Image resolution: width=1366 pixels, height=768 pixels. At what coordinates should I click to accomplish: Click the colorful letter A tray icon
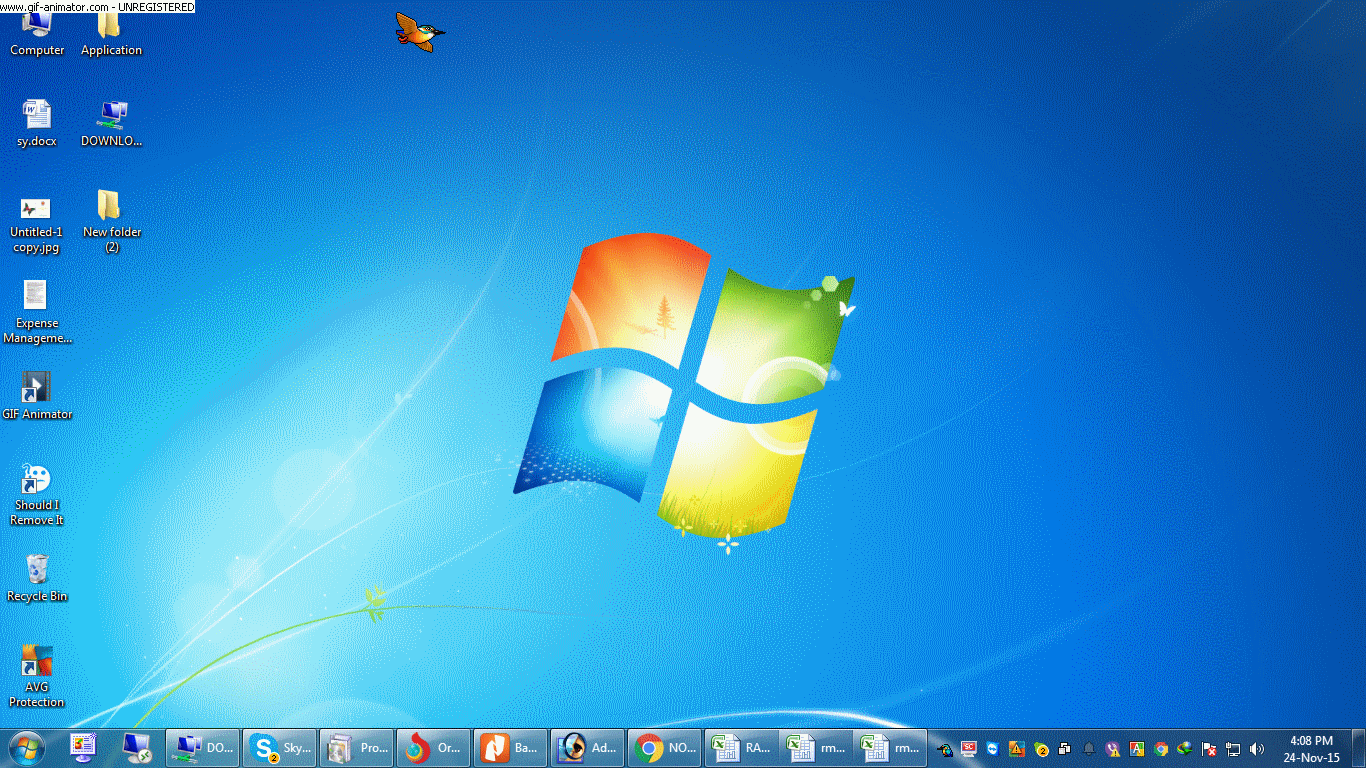(1137, 749)
